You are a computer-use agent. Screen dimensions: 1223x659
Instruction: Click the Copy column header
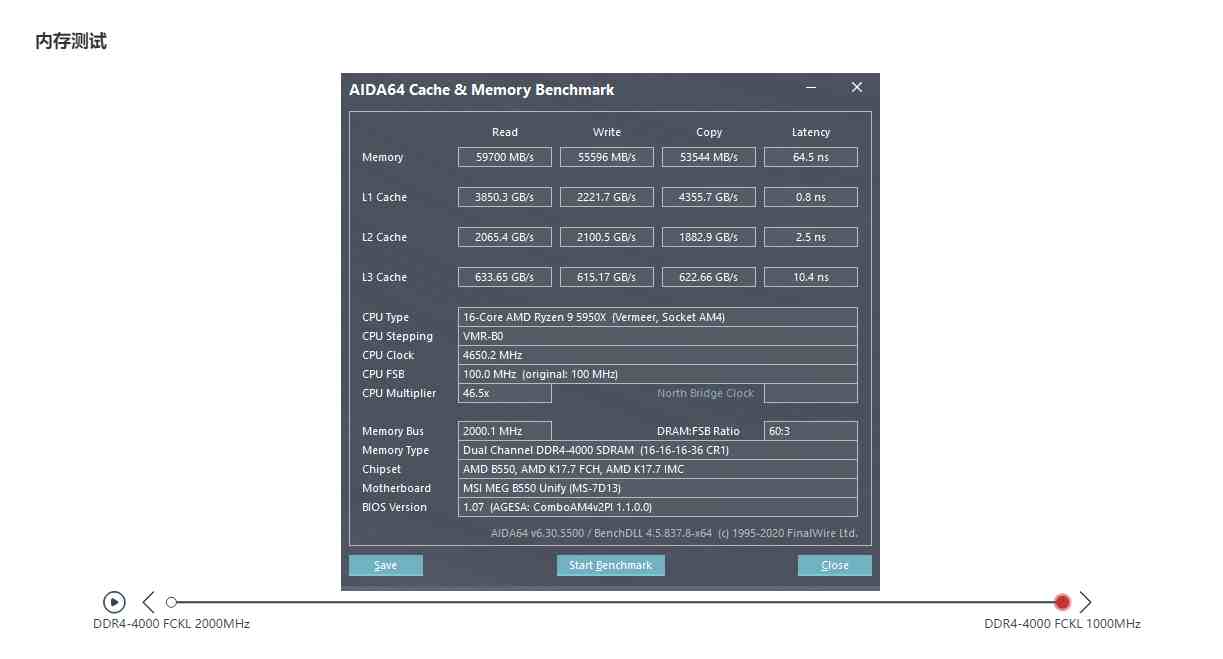point(709,132)
